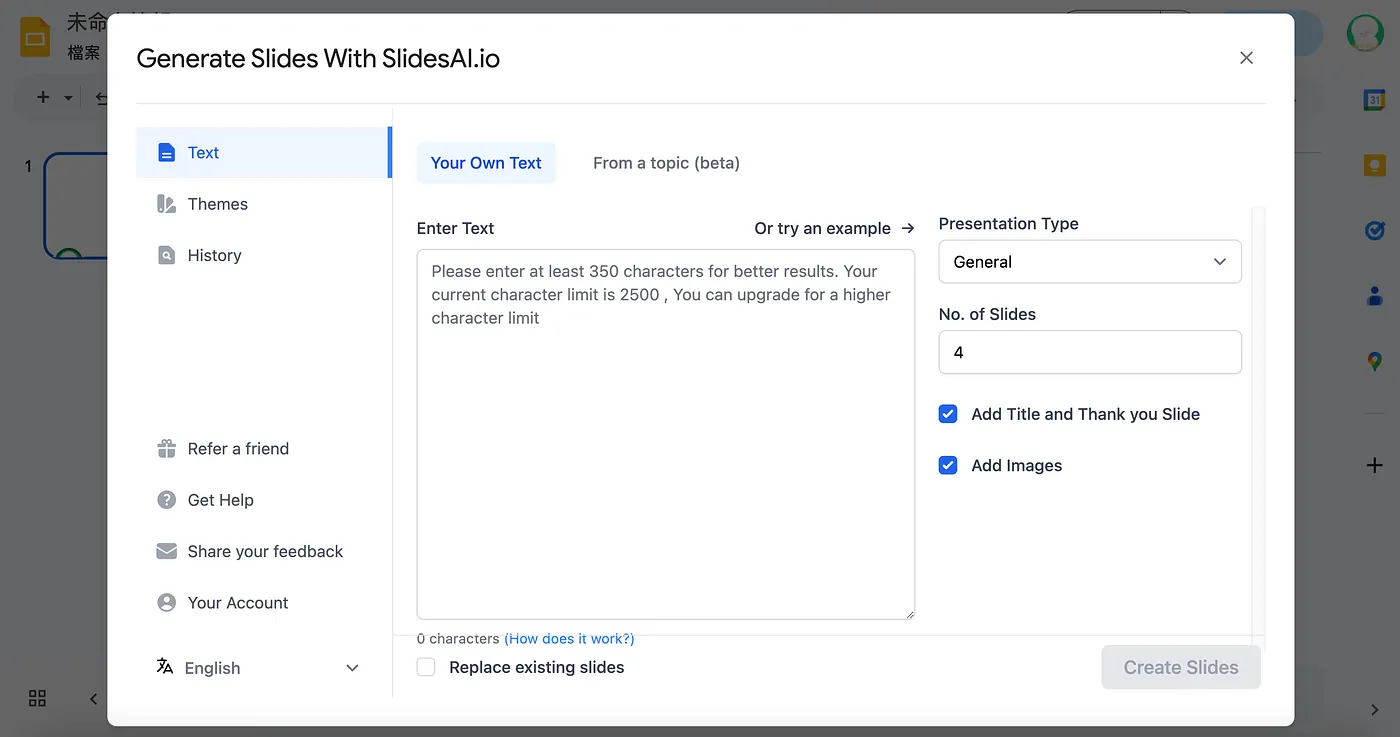Open the Text section in sidebar
The image size is (1400, 737).
(262, 153)
